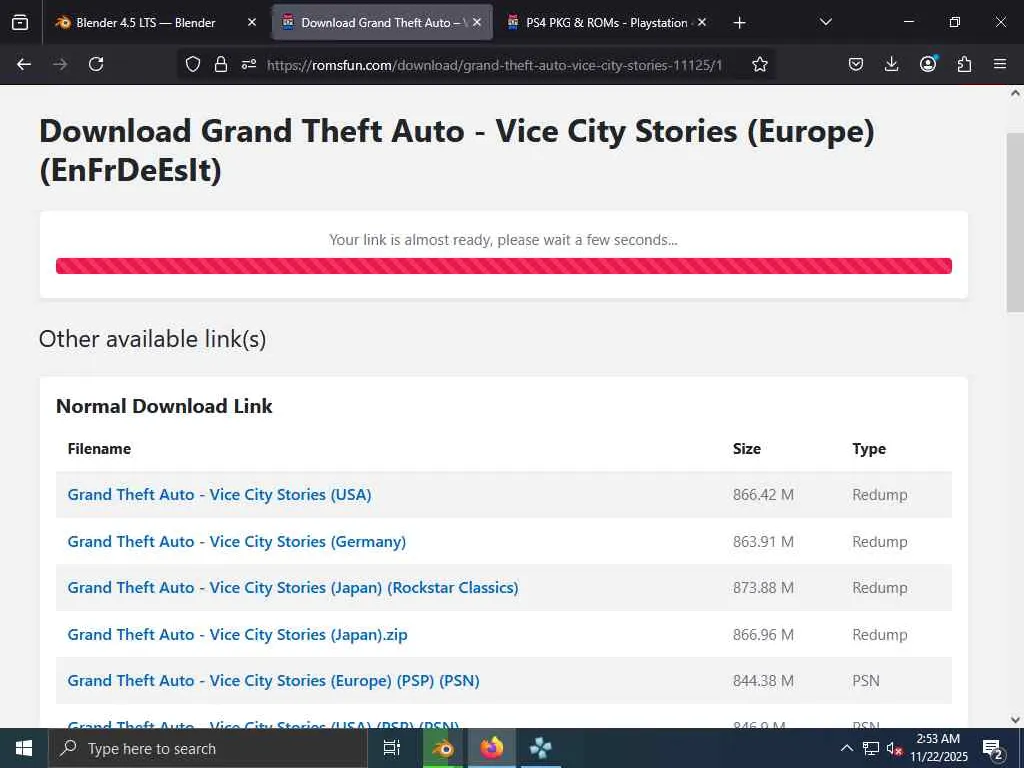Select the 863.91 M size value
This screenshot has width=1024, height=768.
(763, 542)
